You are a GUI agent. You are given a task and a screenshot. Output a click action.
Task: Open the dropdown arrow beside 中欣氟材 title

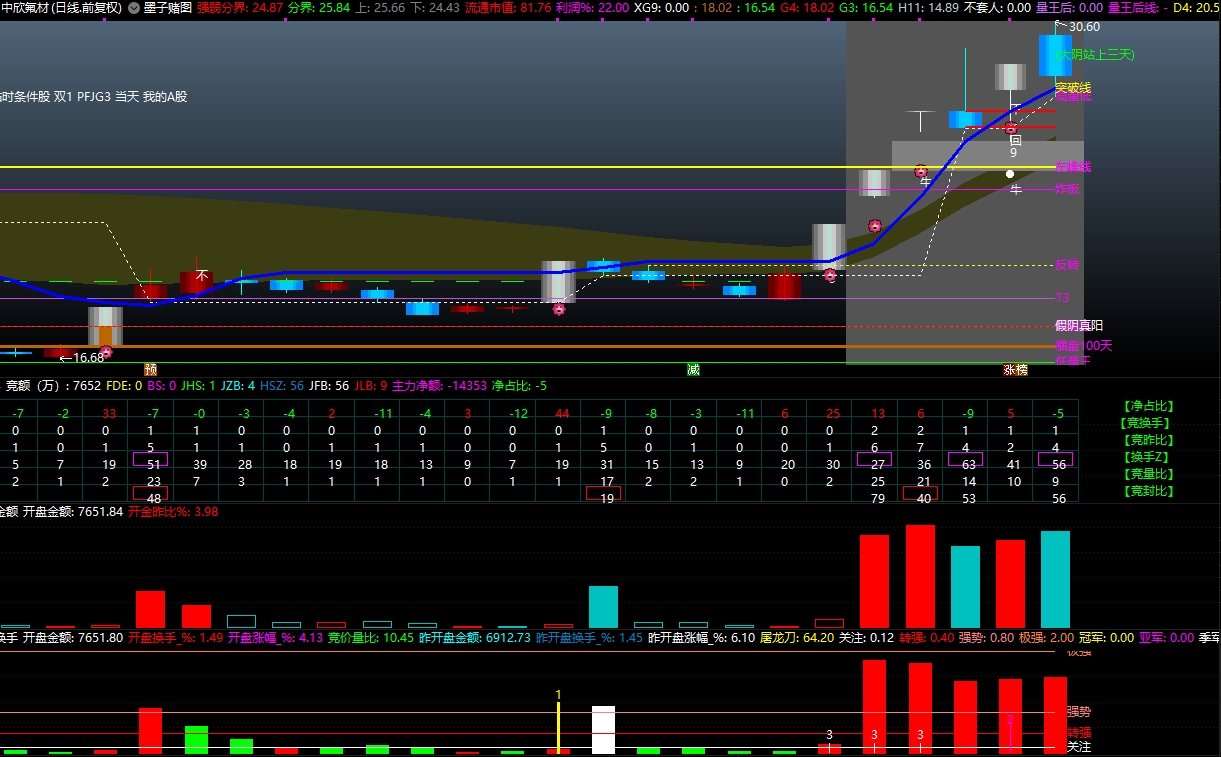[x=134, y=7]
